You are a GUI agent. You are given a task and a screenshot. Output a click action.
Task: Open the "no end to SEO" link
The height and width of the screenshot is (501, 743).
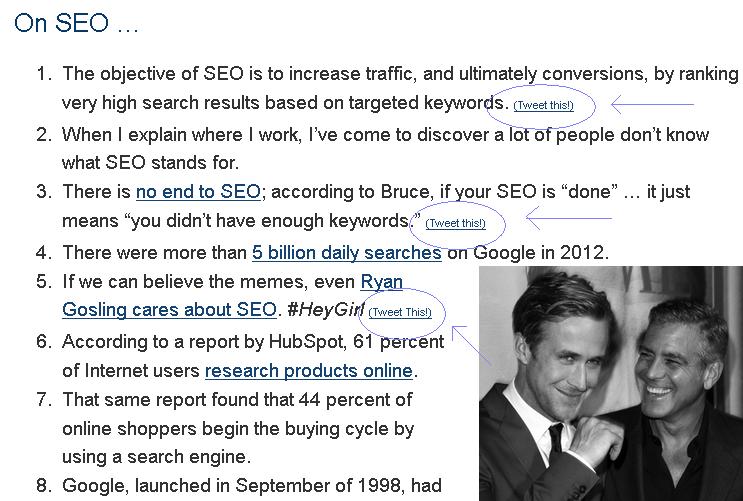tap(198, 191)
